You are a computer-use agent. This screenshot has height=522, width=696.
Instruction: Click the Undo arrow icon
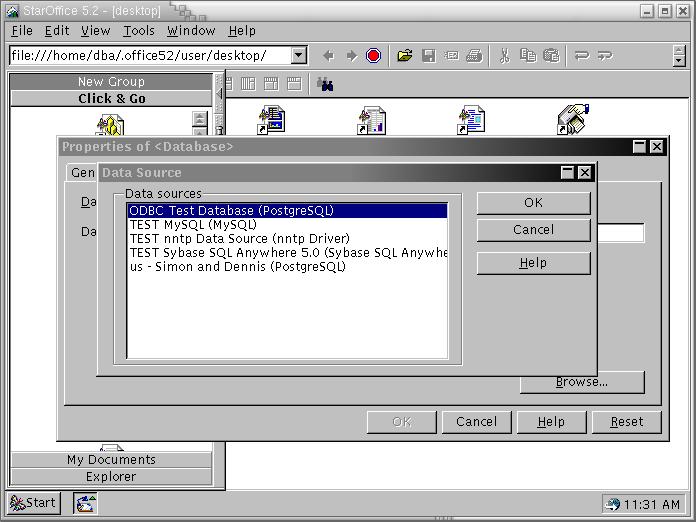(x=581, y=56)
